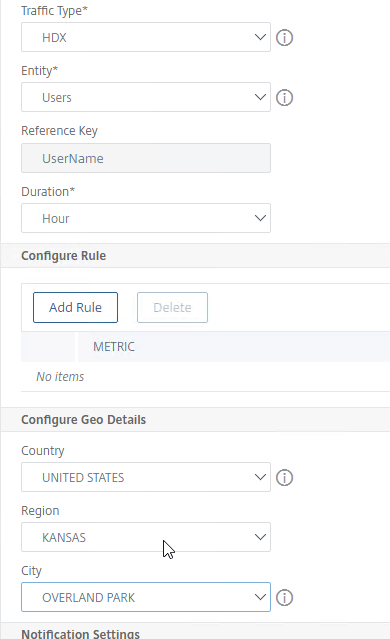Click the Notification Settings section header
390x639 pixels.
(x=80, y=633)
